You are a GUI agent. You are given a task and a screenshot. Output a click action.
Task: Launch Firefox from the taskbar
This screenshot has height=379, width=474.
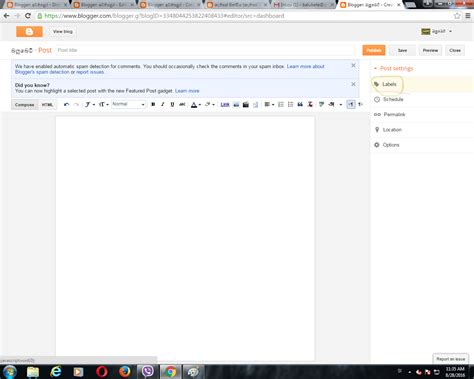[125, 371]
